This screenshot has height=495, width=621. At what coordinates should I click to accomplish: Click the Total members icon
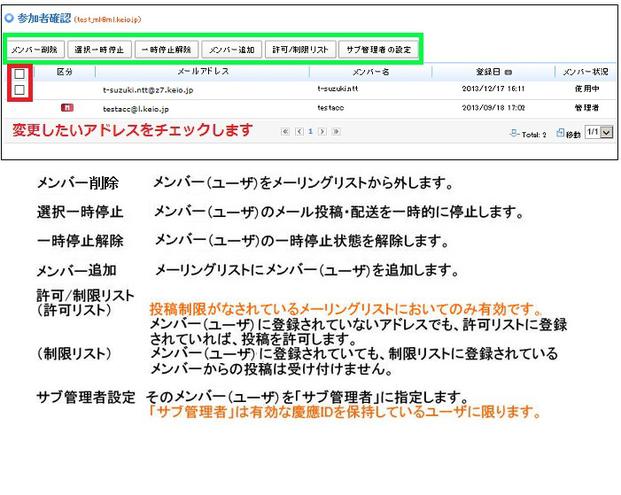513,132
